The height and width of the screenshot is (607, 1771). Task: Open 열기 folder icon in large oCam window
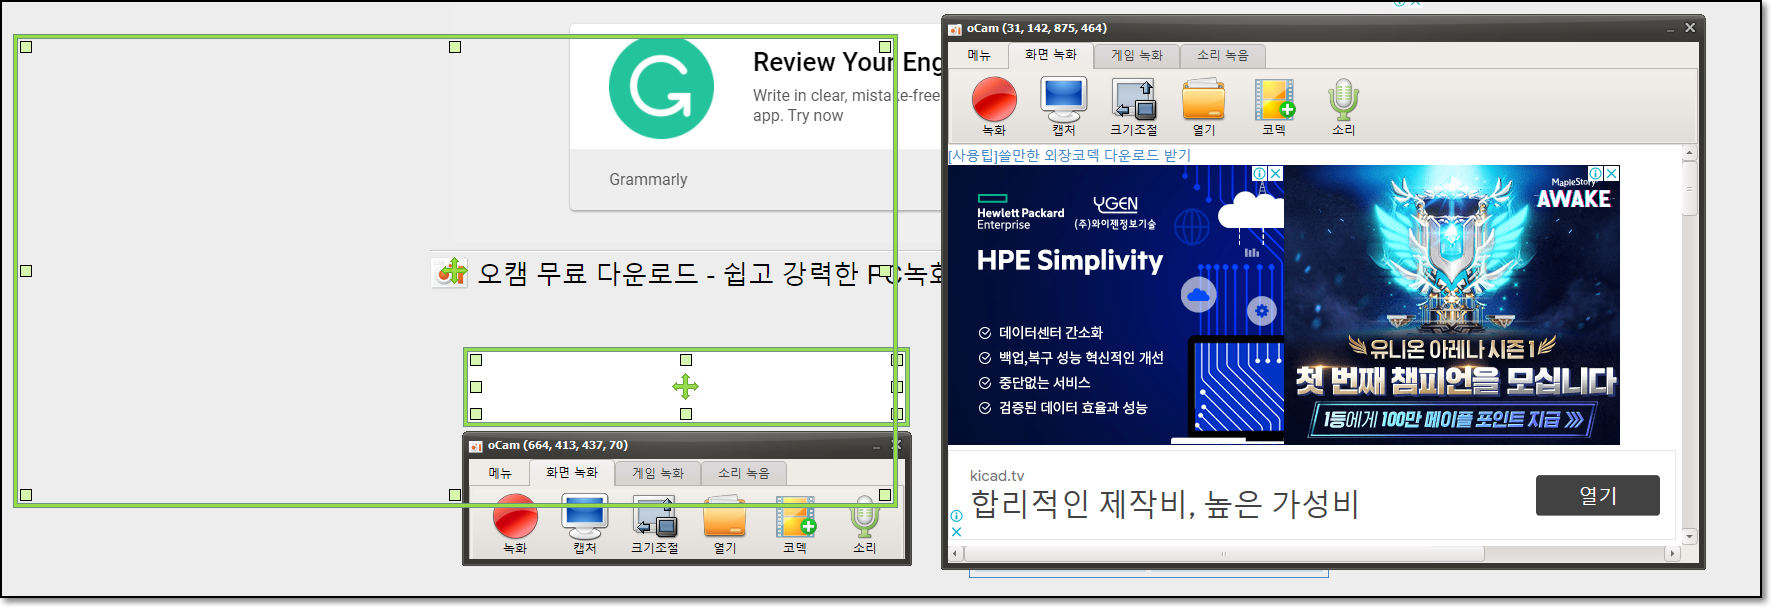[x=1203, y=100]
